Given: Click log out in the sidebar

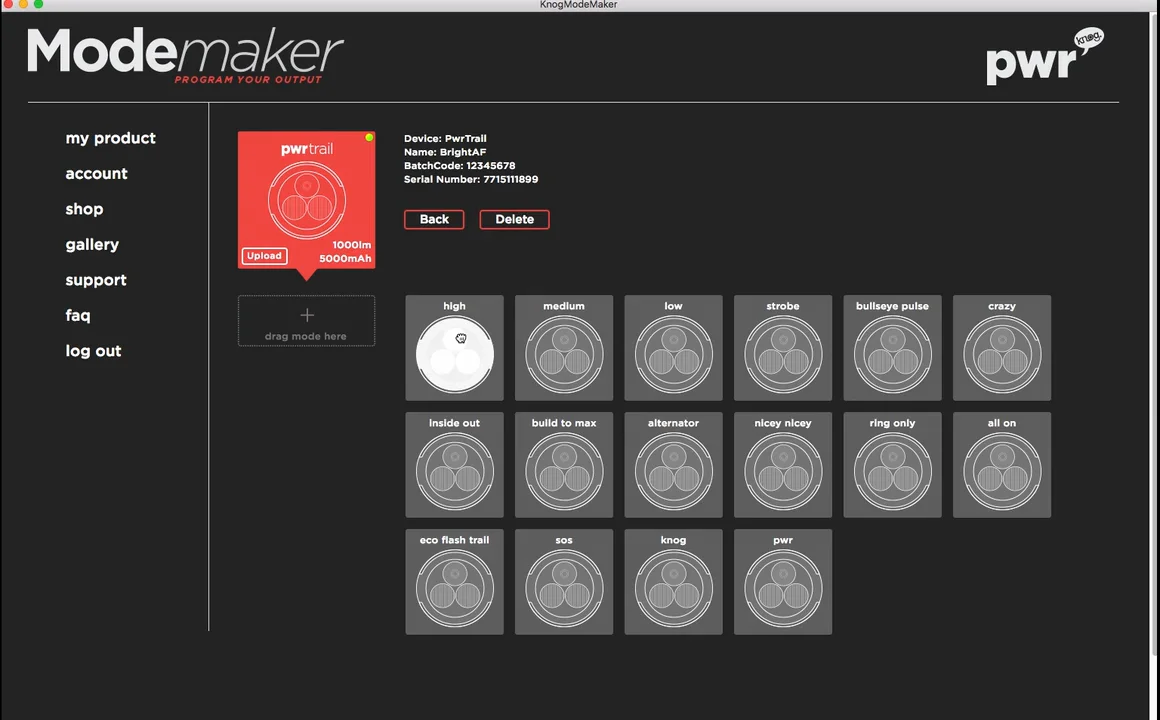Looking at the screenshot, I should 93,351.
